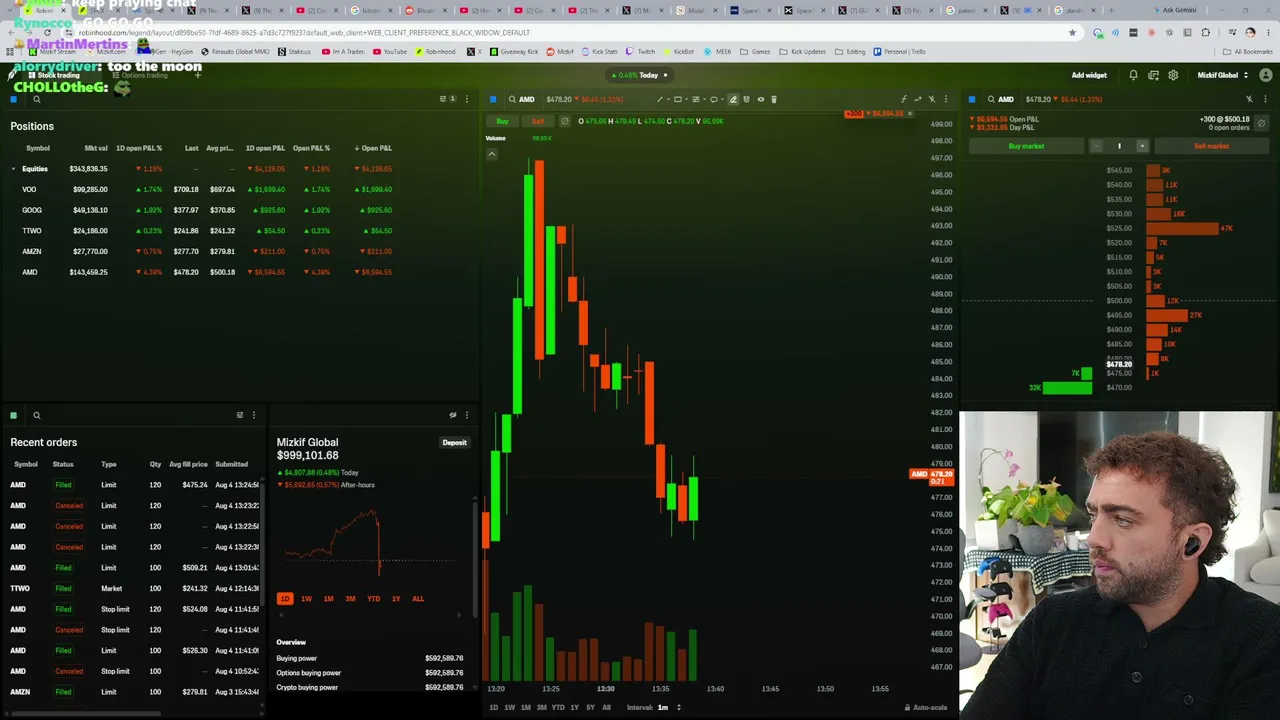Toggle hide balances in account widget

[453, 415]
